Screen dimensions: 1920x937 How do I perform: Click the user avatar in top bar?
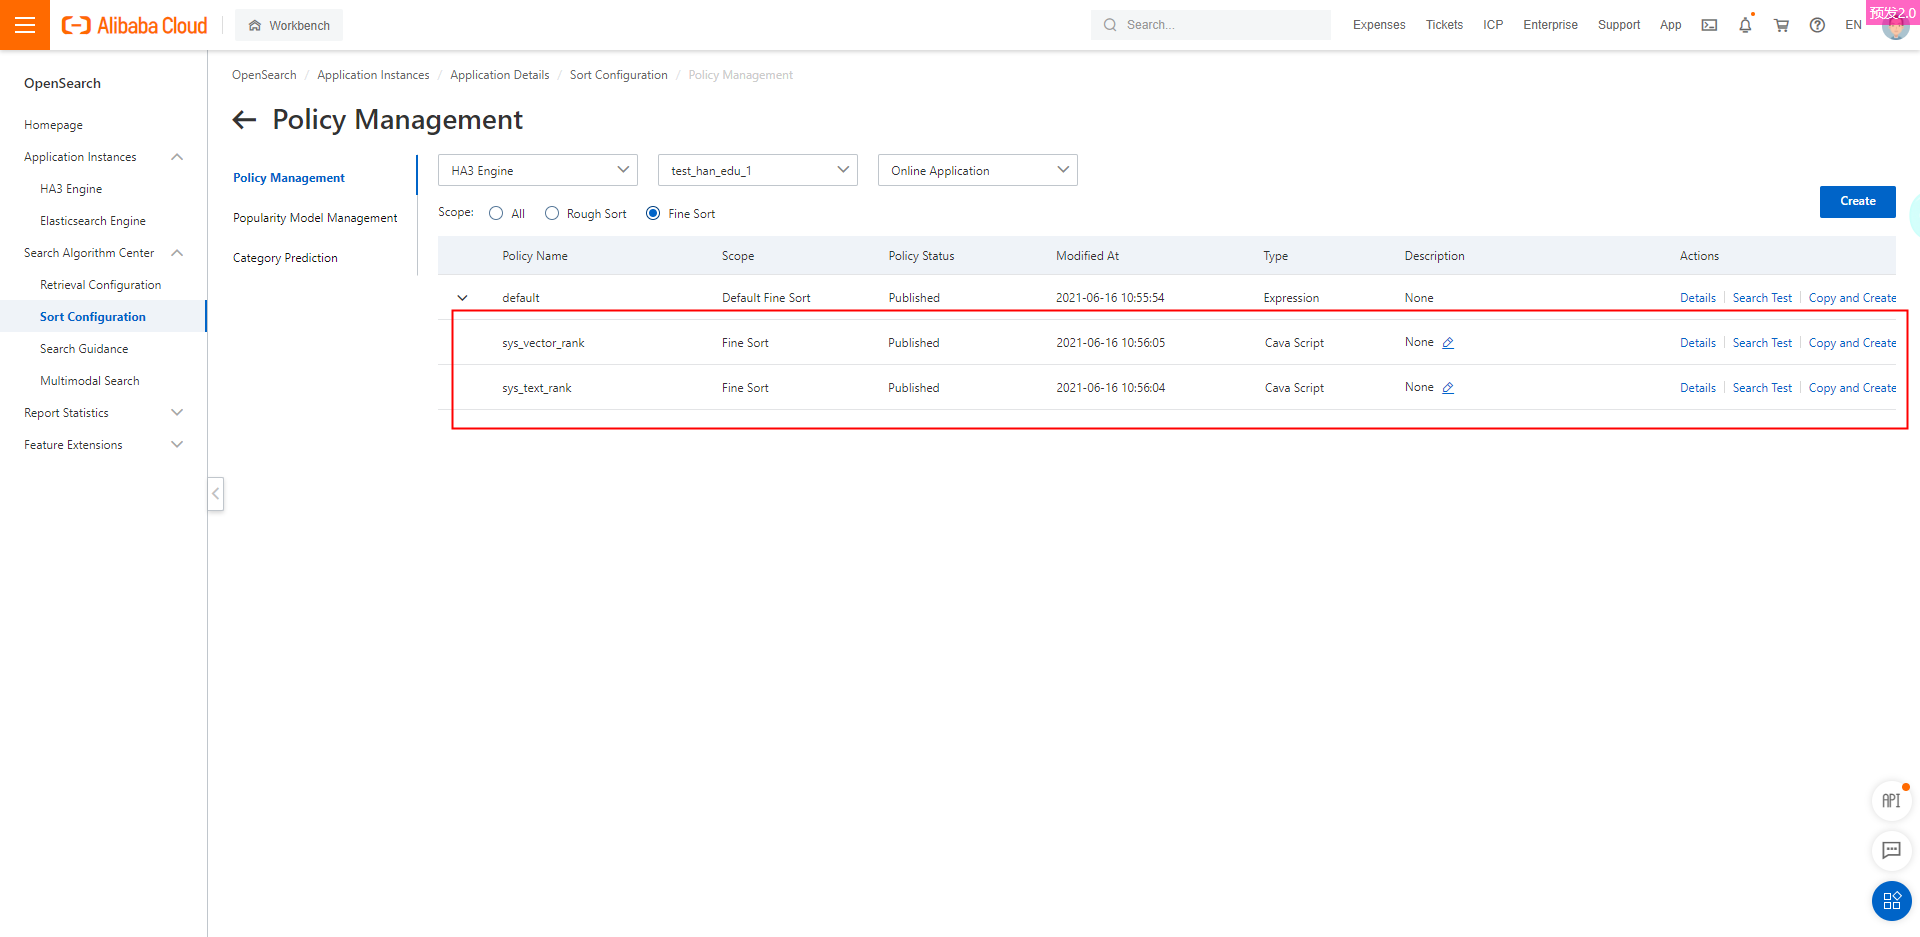click(x=1895, y=27)
